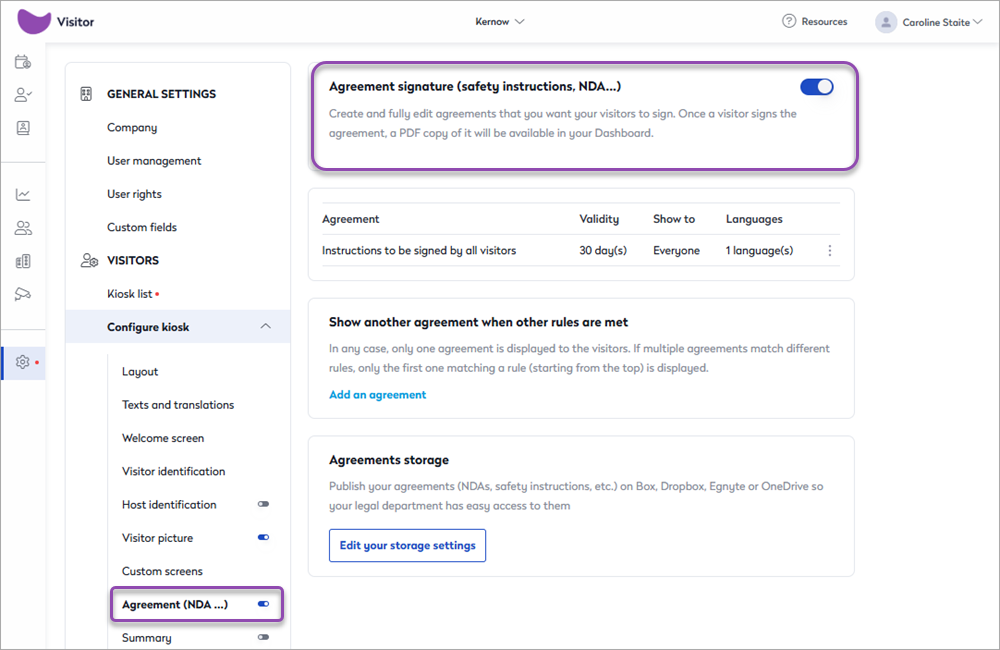The height and width of the screenshot is (650, 1000).
Task: Expand the Caroline Staite user menu
Action: (929, 22)
